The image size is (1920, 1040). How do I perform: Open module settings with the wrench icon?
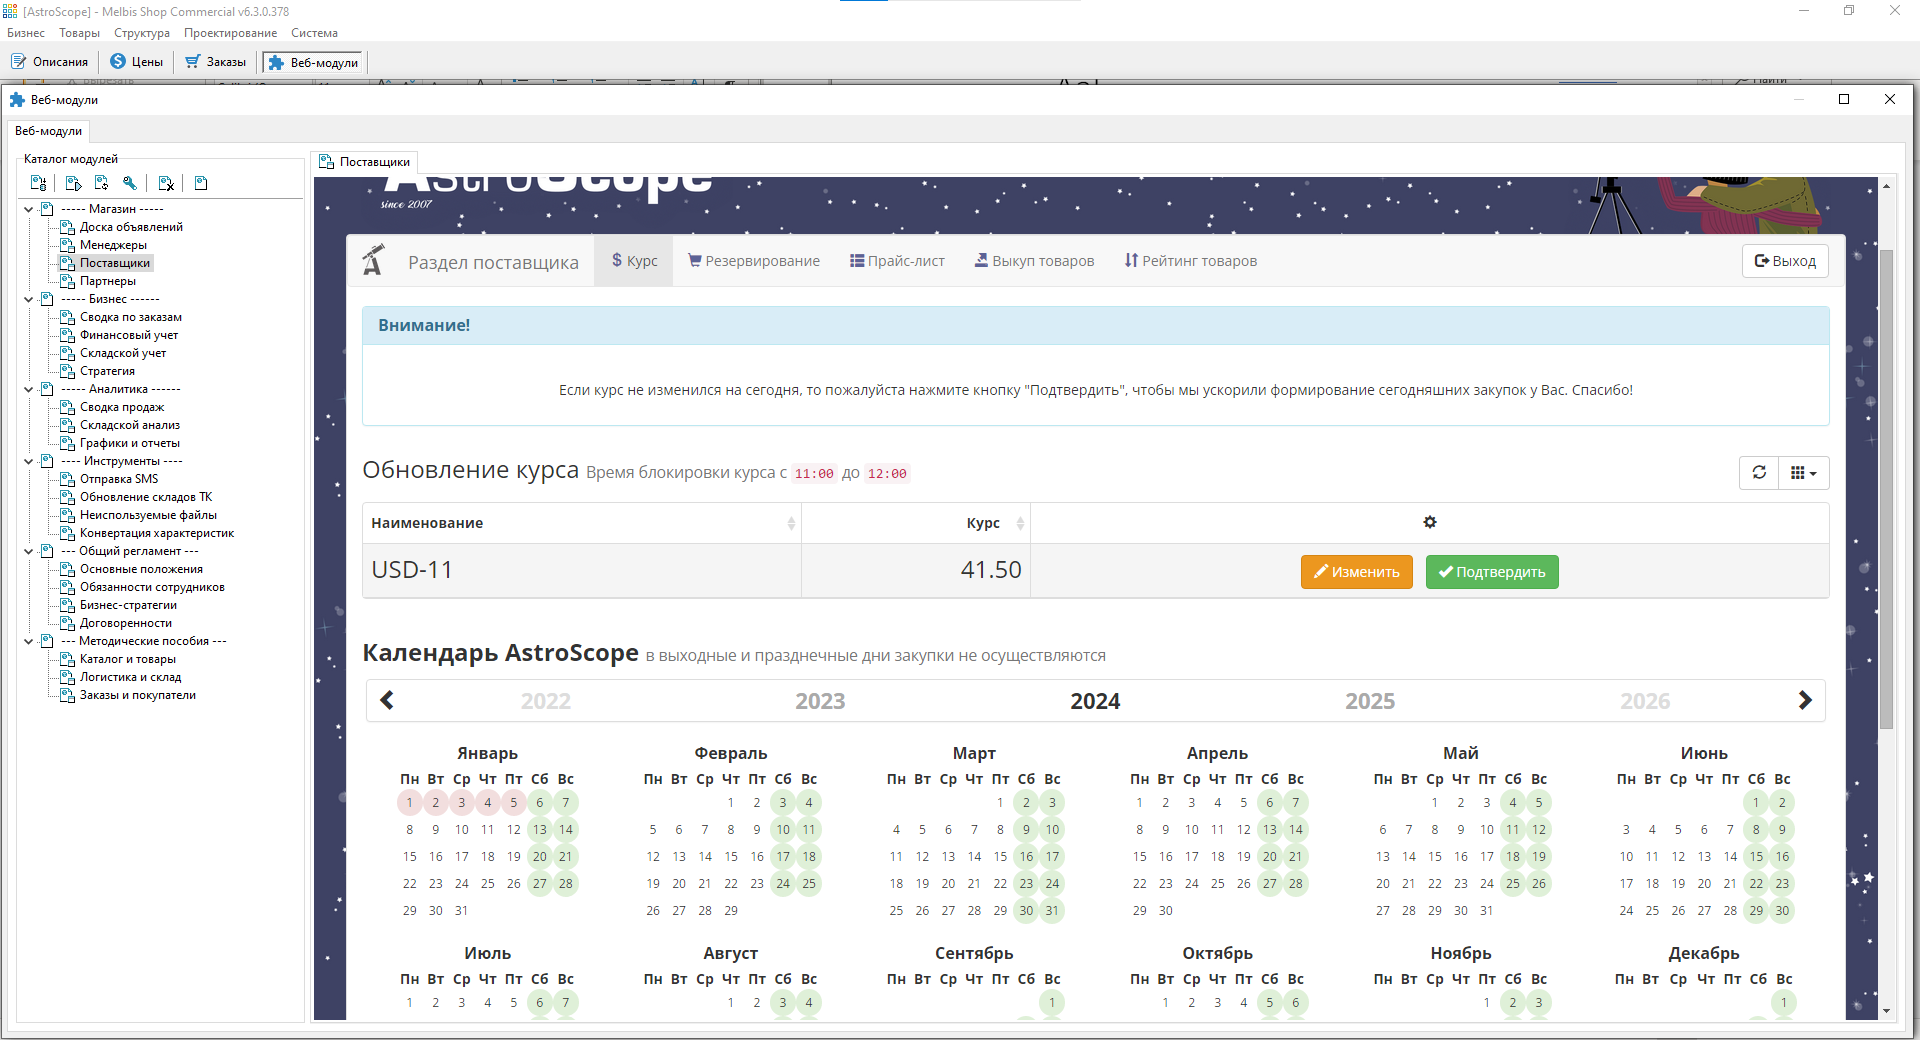pyautogui.click(x=129, y=183)
